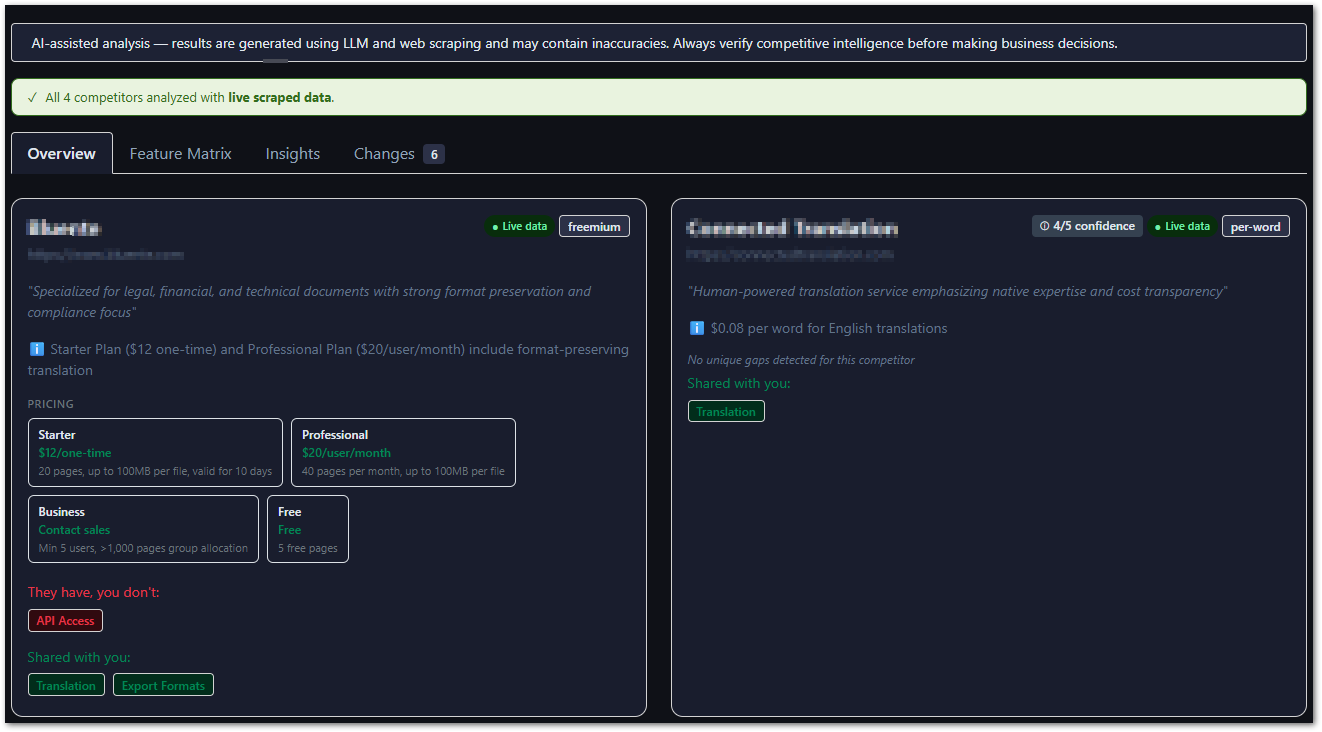Viewport: 1322px width, 732px height.
Task: Select the Business Contact sales plan card
Action: (x=143, y=529)
